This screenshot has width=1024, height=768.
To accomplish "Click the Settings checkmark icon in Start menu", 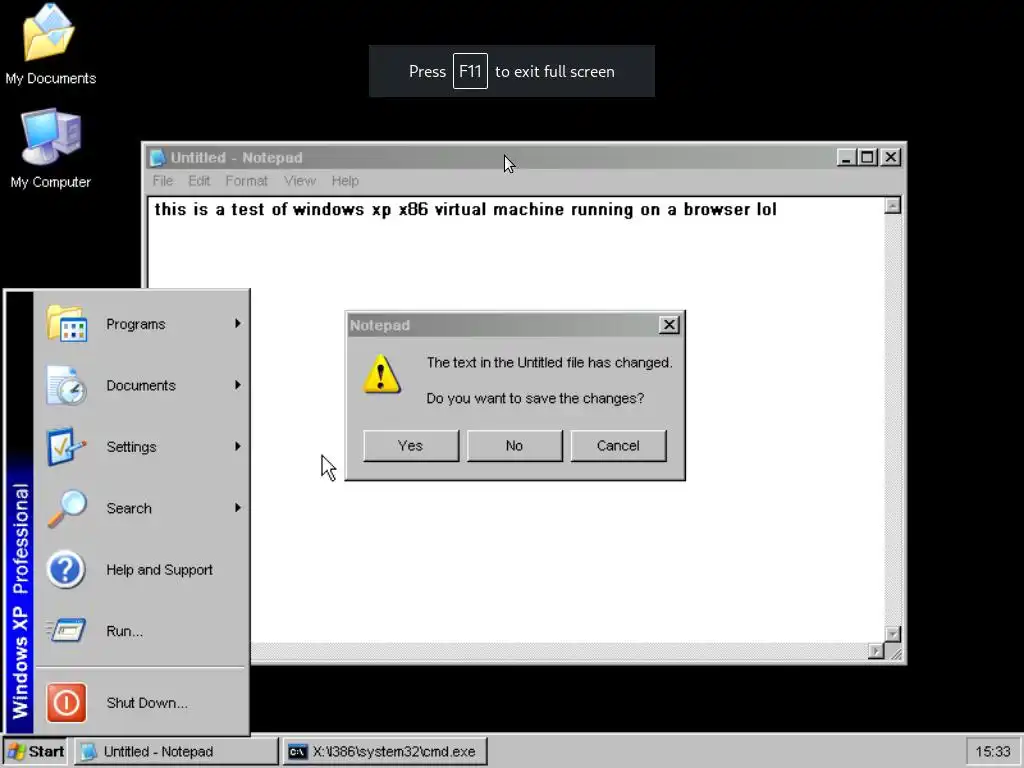I will [x=67, y=447].
